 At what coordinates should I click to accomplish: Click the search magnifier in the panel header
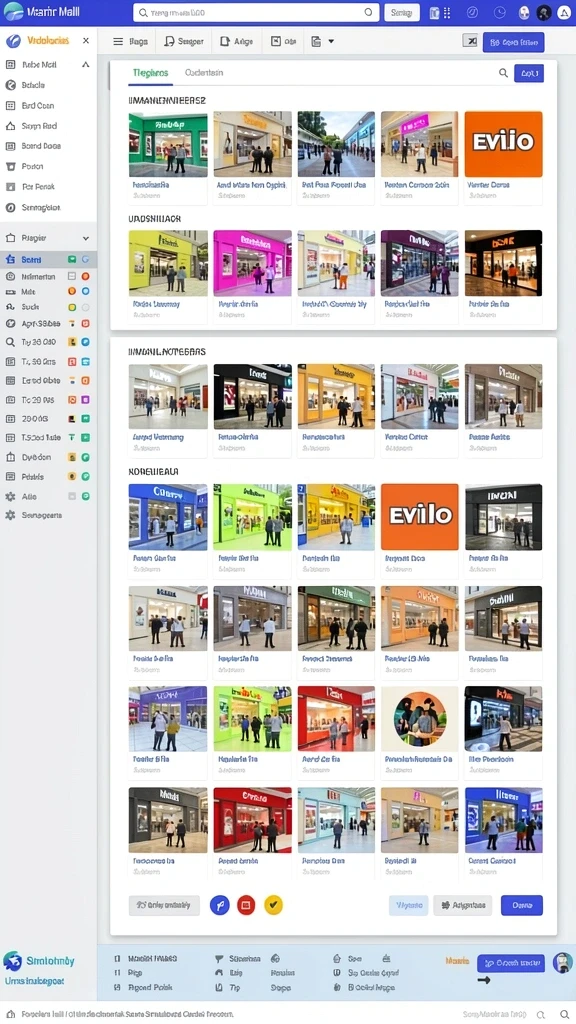tap(504, 73)
